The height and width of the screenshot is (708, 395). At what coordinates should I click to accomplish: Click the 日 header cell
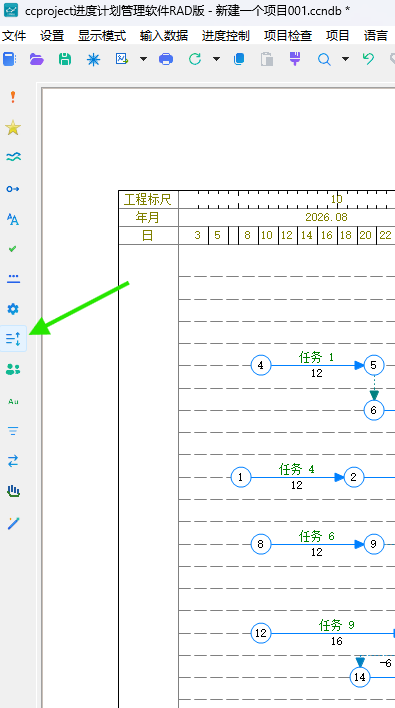(148, 236)
